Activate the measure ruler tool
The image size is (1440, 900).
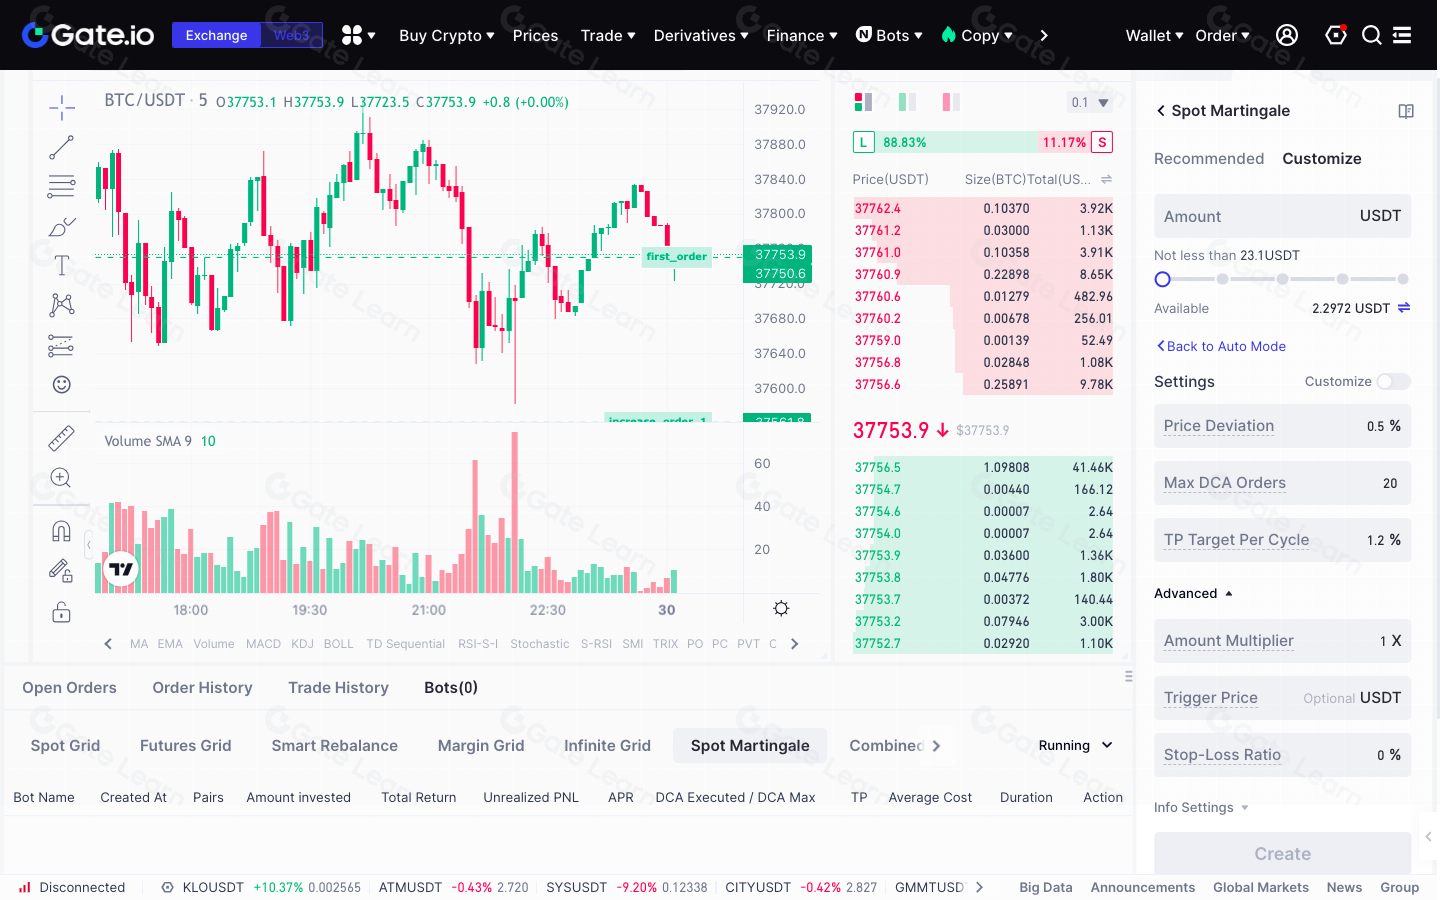coord(61,437)
